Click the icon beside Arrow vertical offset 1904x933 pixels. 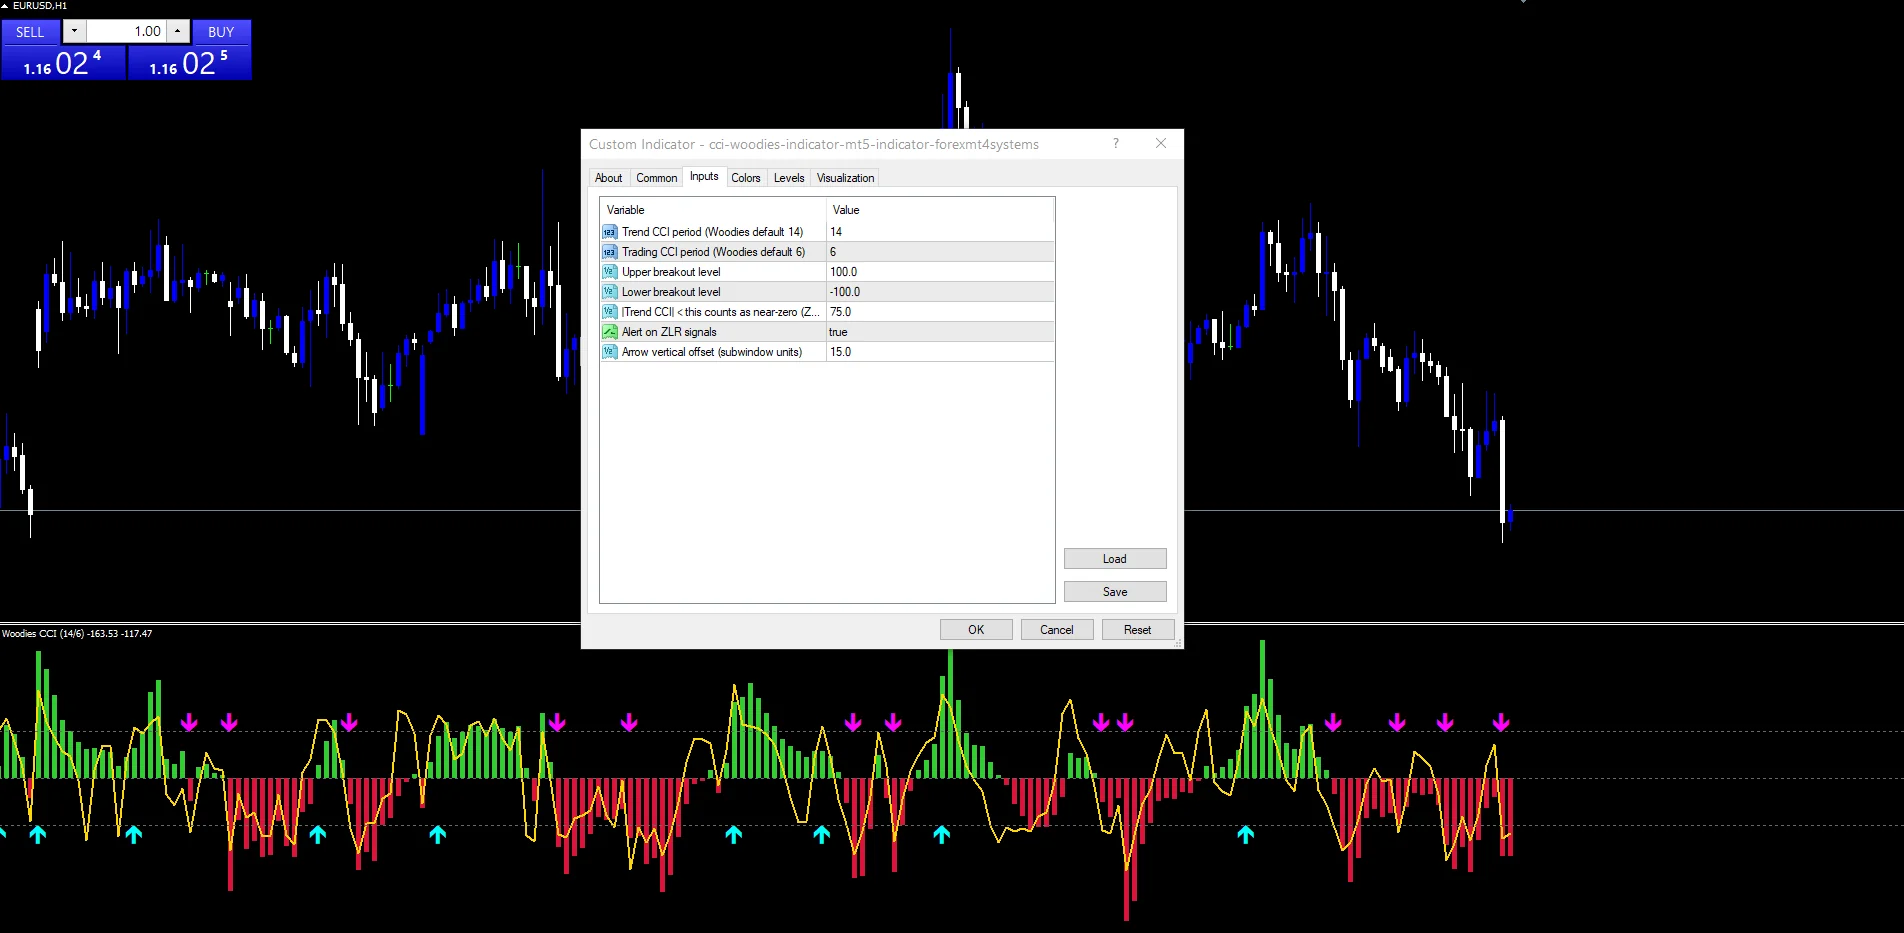coord(609,352)
